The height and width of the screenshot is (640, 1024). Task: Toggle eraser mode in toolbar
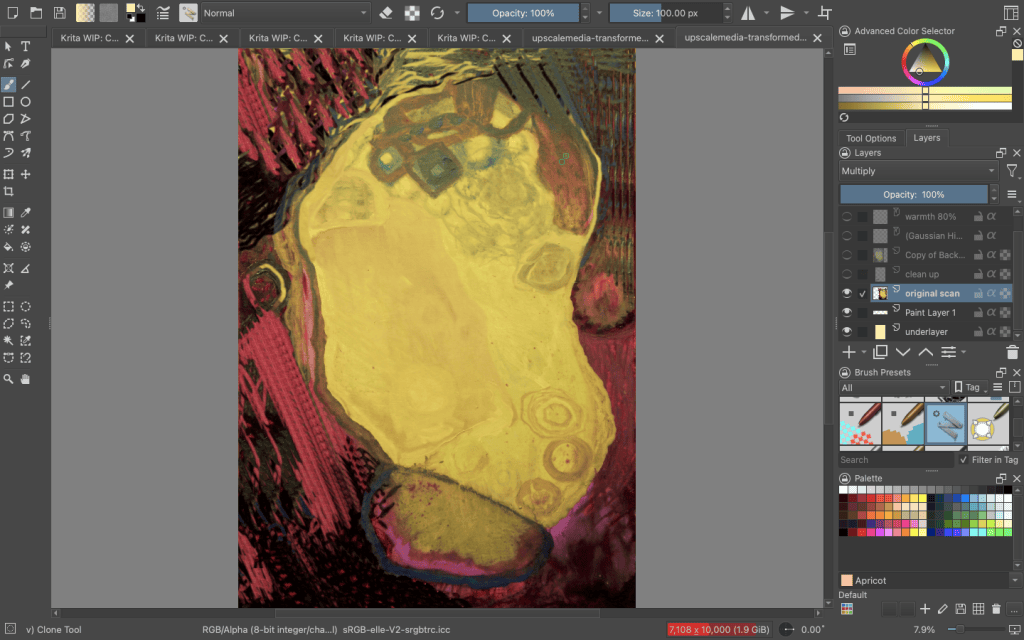(x=386, y=12)
